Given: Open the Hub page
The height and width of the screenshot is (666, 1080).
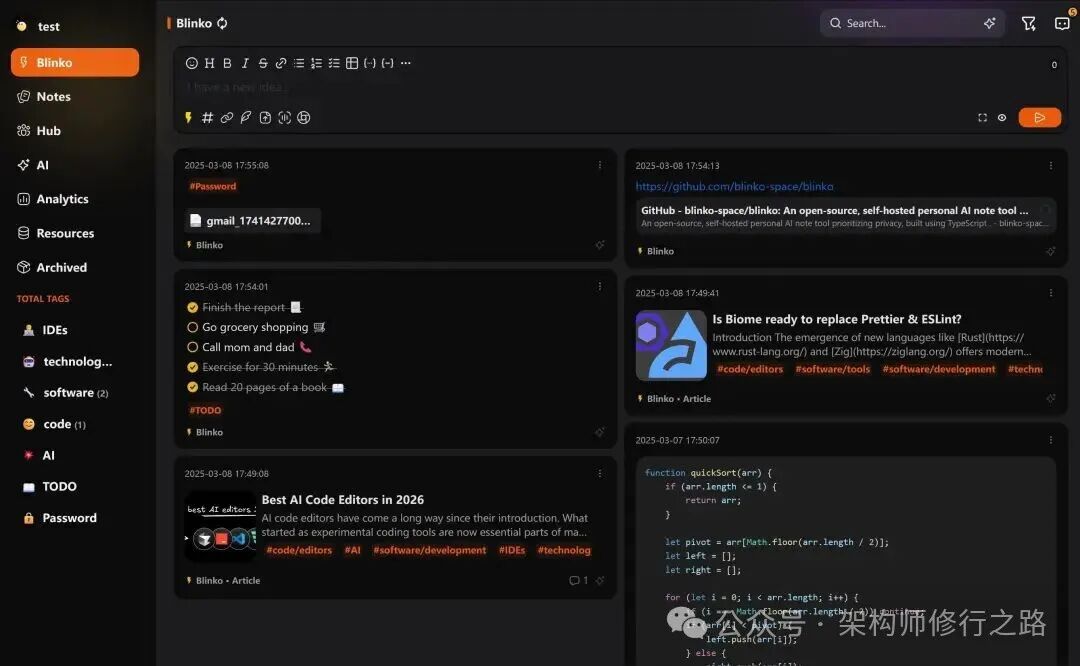Looking at the screenshot, I should point(74,131).
